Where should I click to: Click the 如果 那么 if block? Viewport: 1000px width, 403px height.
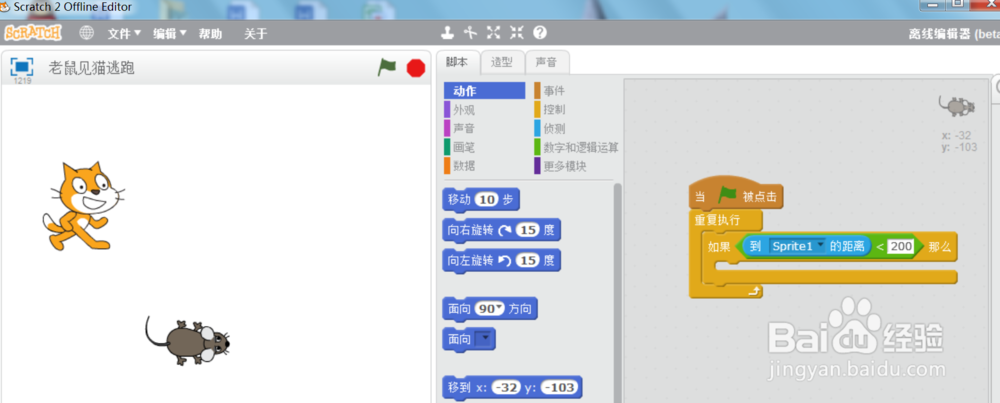click(717, 247)
